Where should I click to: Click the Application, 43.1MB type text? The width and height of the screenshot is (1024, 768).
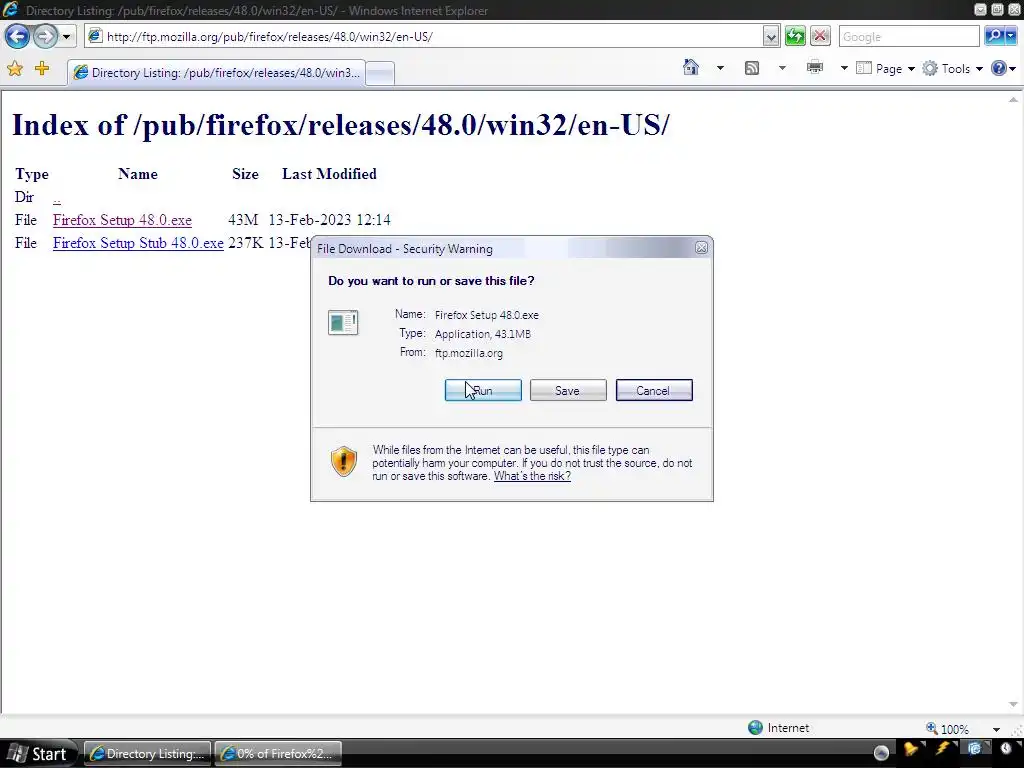(483, 334)
